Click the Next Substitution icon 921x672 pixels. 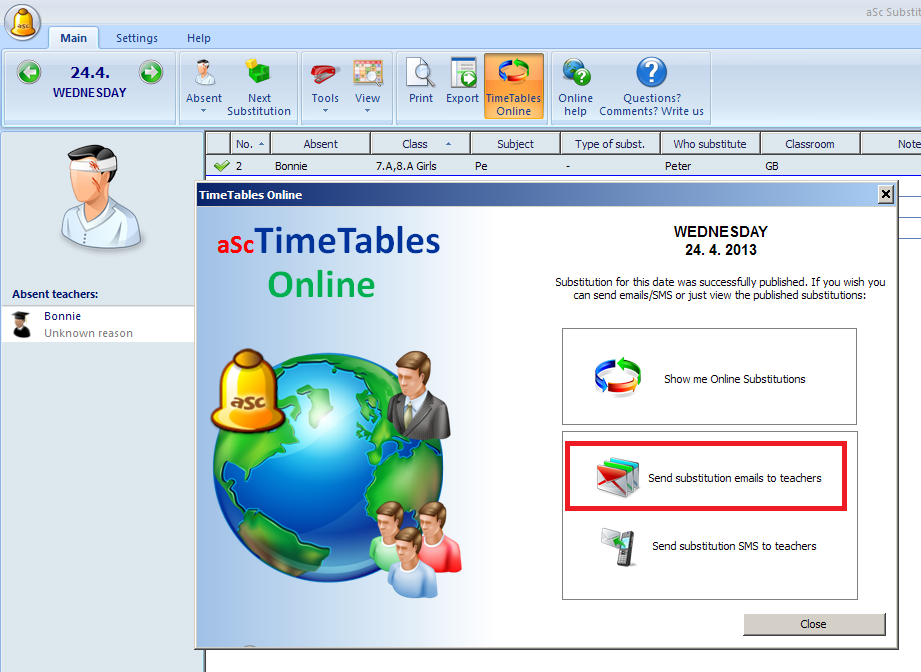tap(259, 86)
